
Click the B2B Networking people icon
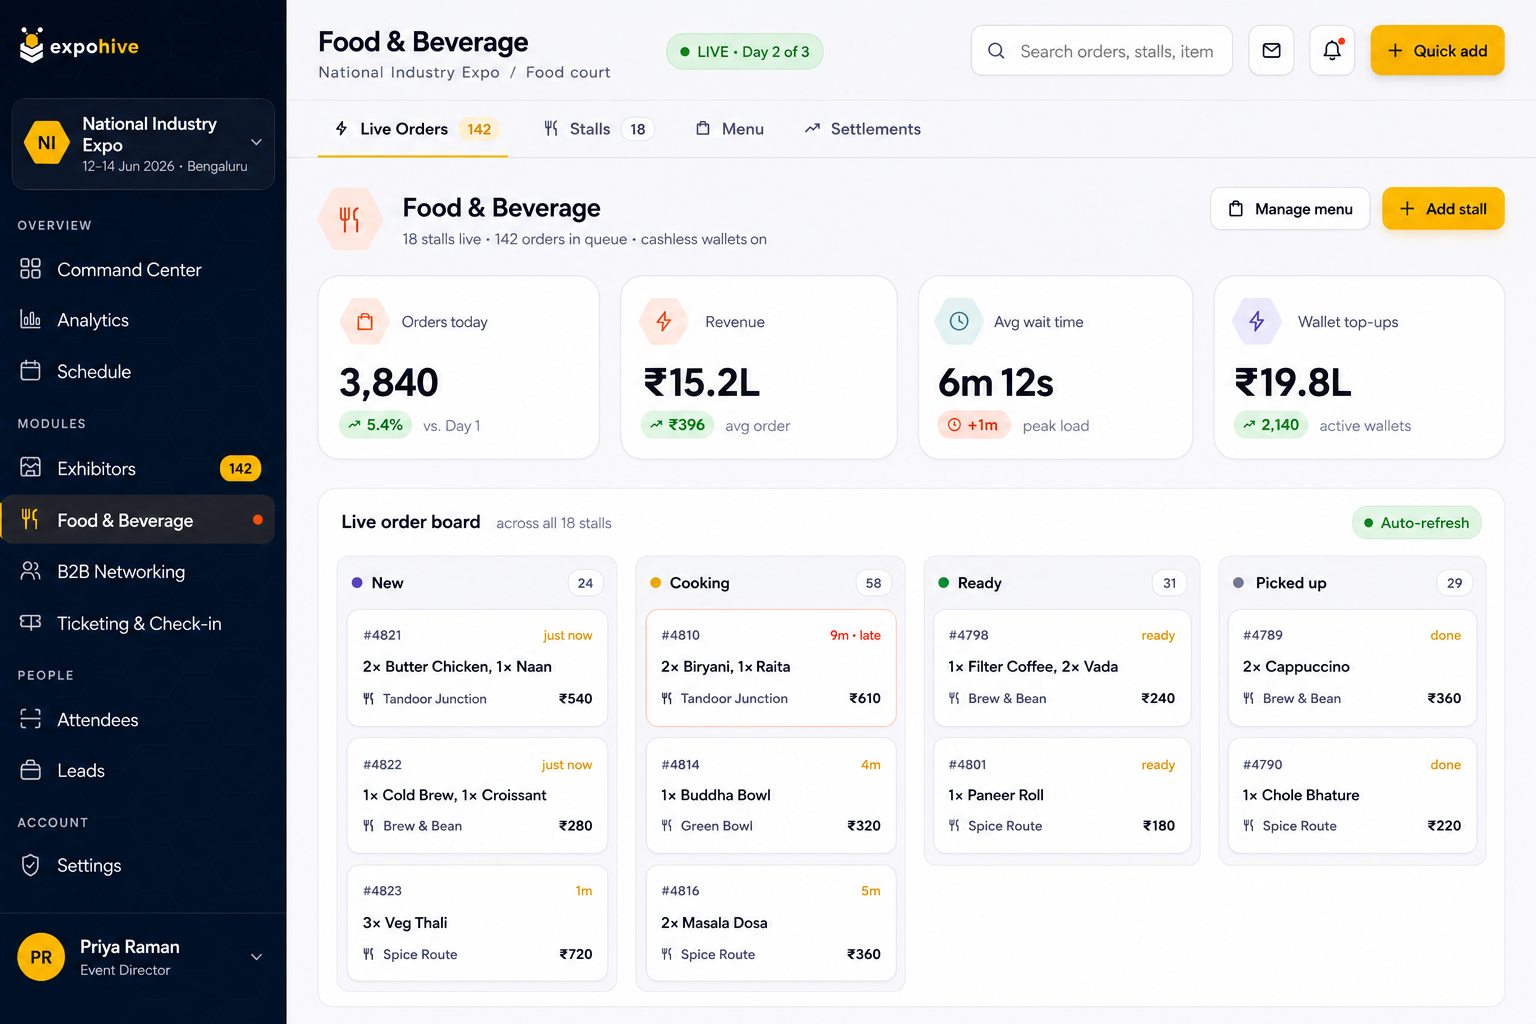click(31, 571)
